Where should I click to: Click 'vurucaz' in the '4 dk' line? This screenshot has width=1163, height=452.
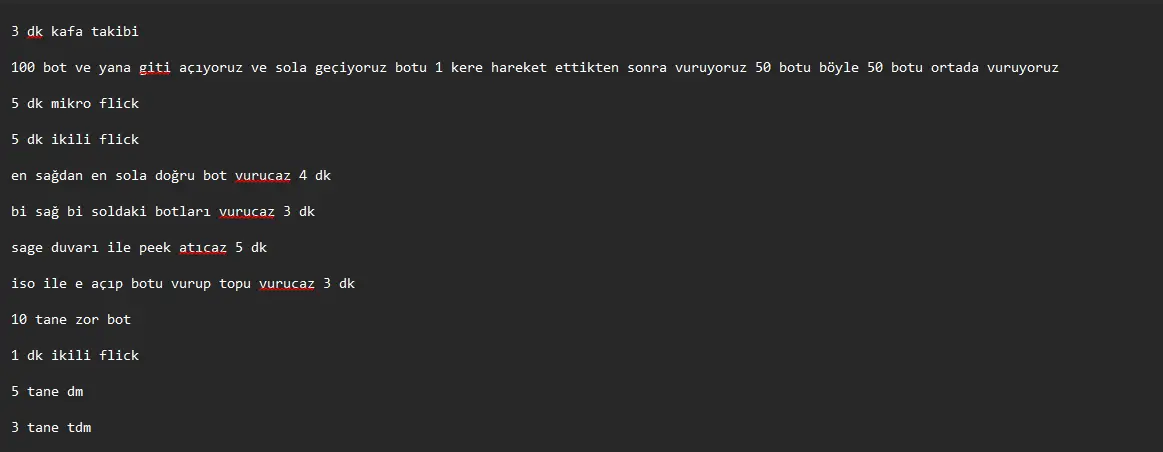coord(263,176)
